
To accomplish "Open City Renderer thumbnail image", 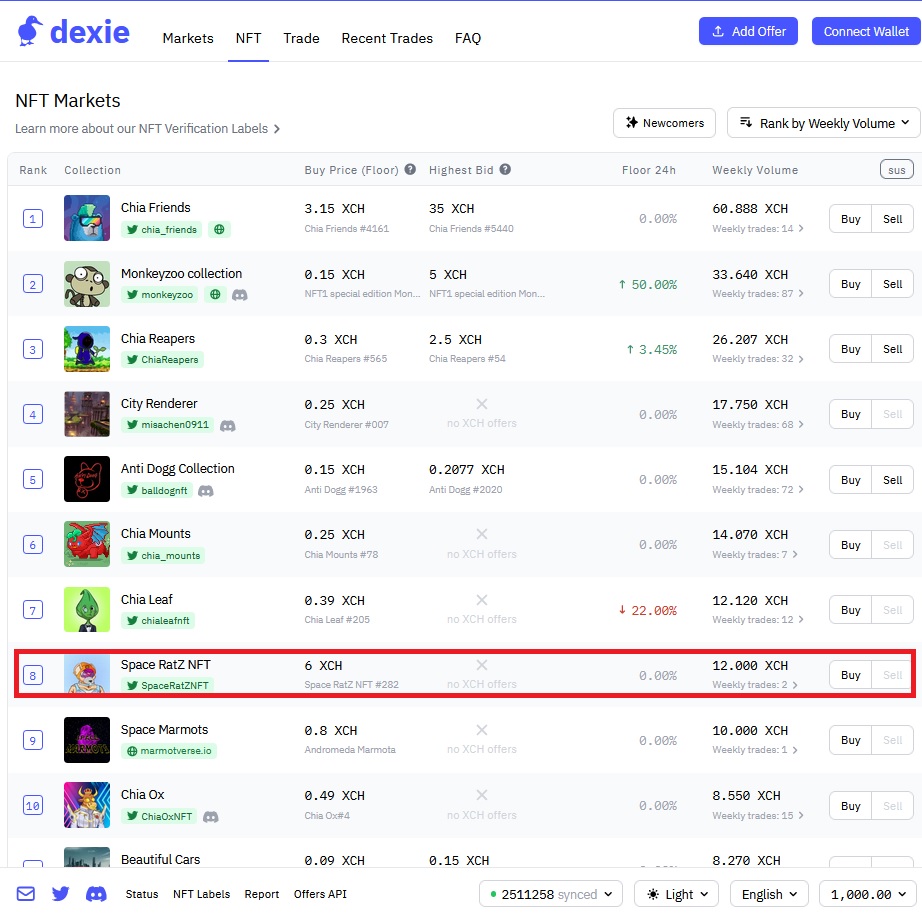I will (x=86, y=414).
